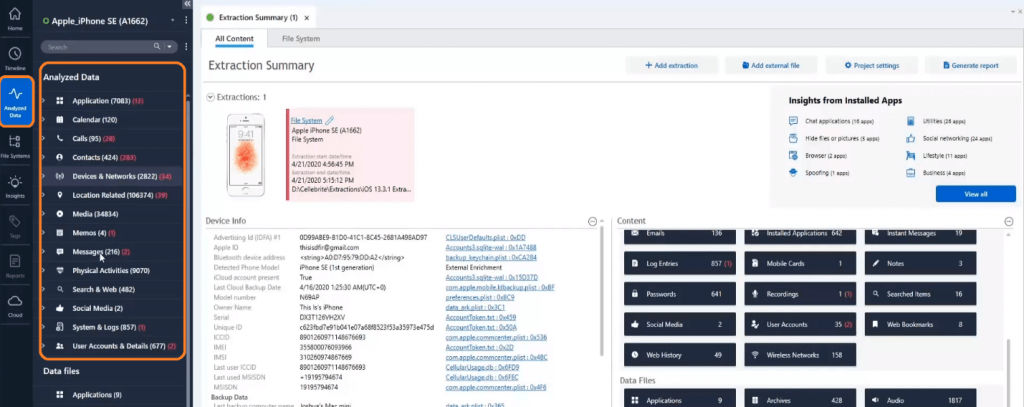Collapse the Extractions: 1 section

(x=210, y=97)
